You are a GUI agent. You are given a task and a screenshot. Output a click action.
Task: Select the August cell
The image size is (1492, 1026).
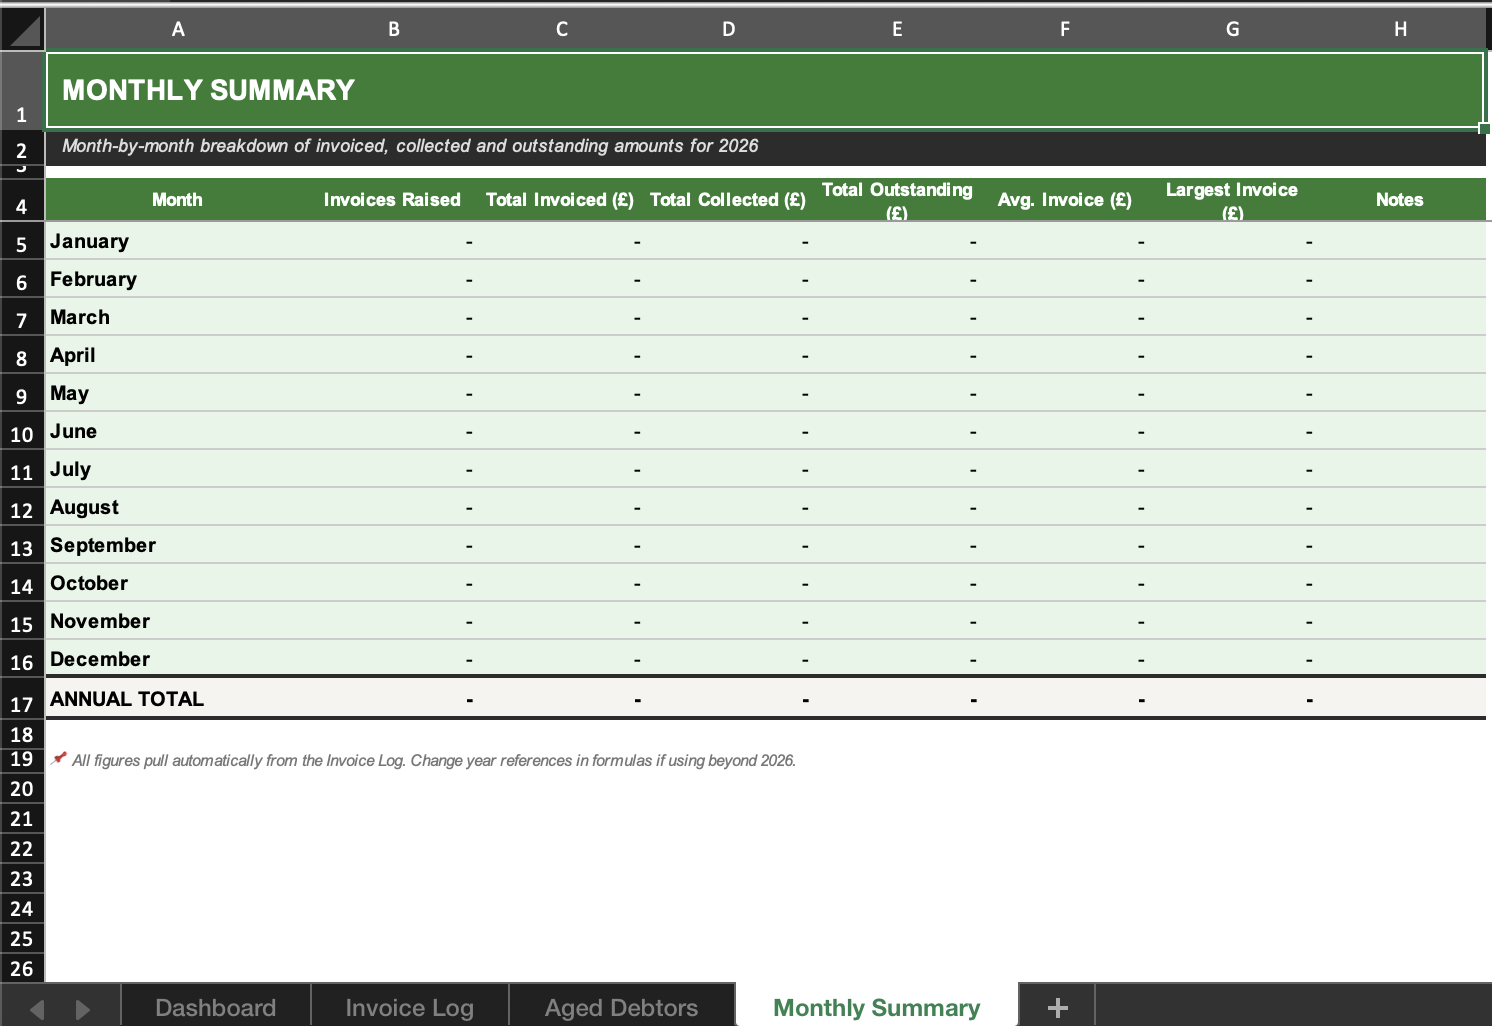point(178,507)
